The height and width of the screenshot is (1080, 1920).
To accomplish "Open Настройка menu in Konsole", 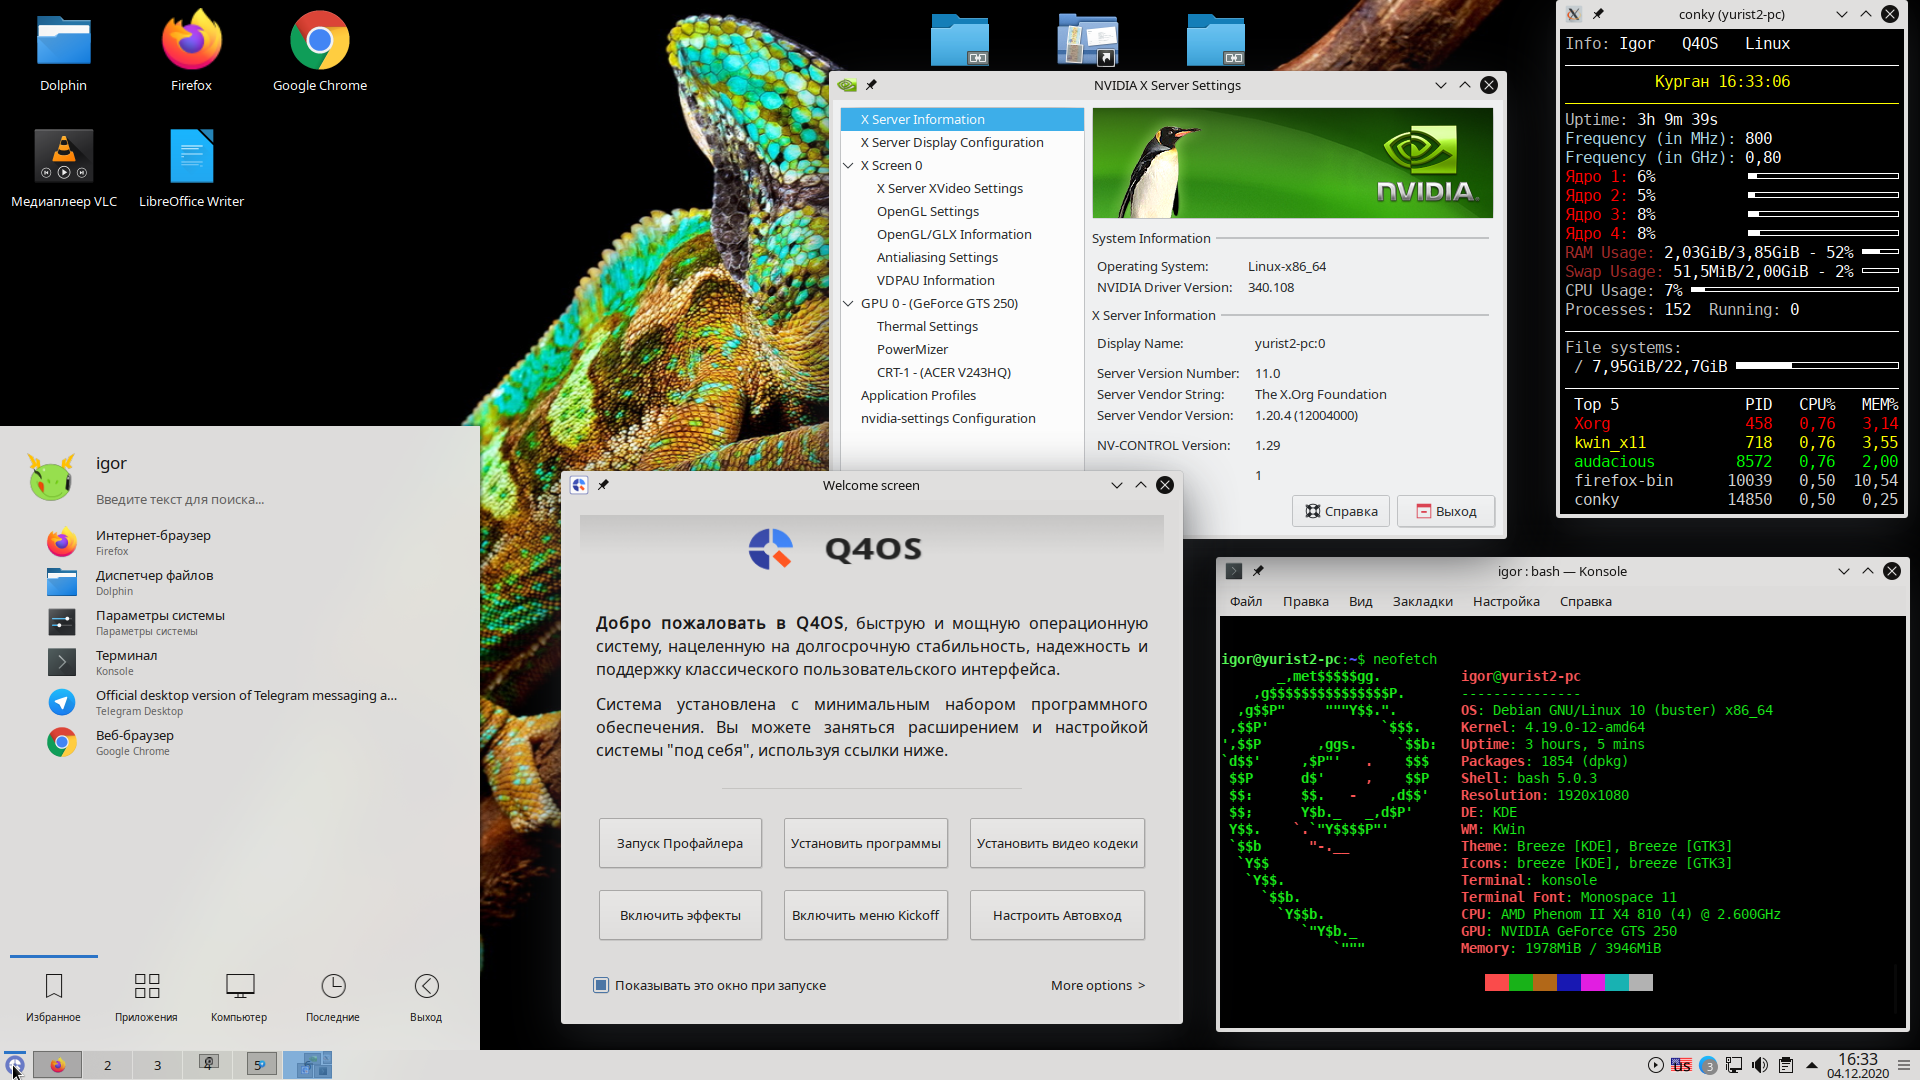I will (x=1506, y=601).
